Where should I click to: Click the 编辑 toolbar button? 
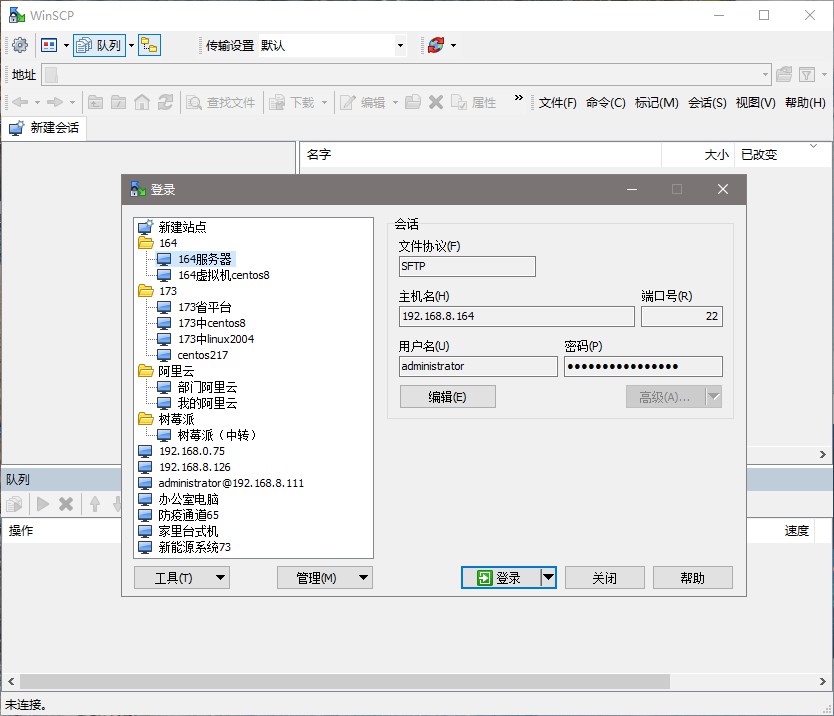[x=363, y=102]
